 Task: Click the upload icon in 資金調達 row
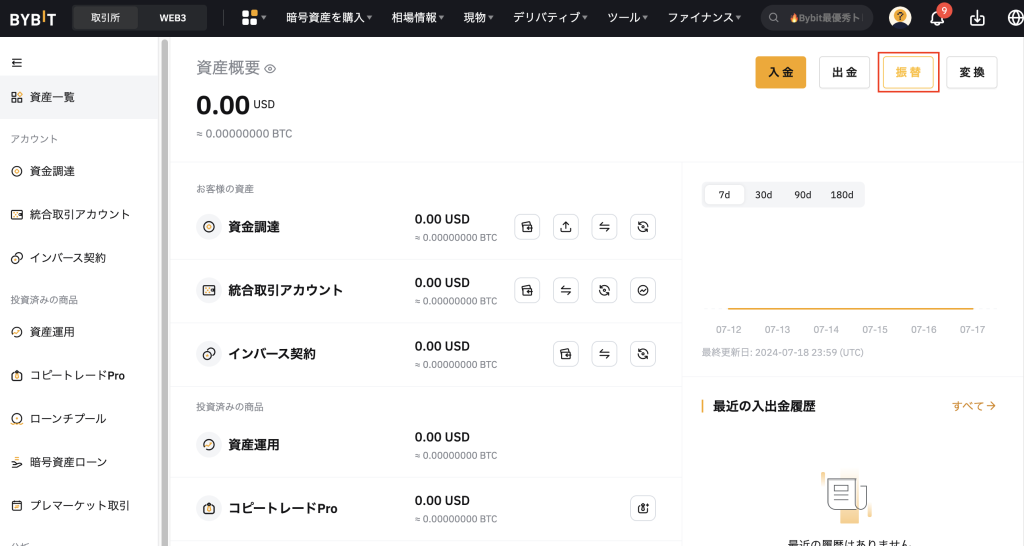[566, 227]
